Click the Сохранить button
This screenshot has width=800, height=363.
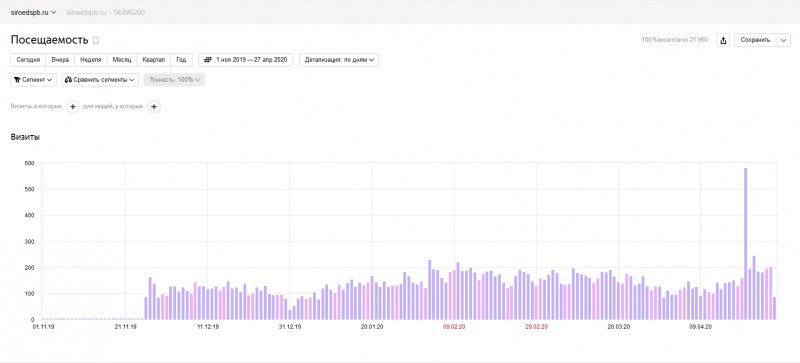(x=755, y=40)
